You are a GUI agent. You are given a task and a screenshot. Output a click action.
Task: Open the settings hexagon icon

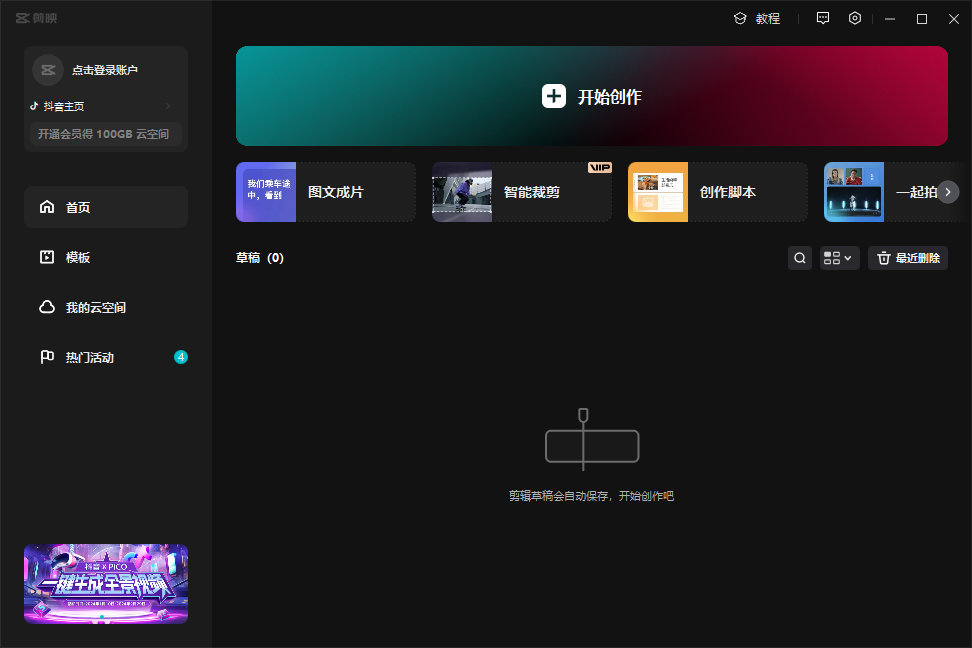click(x=855, y=18)
